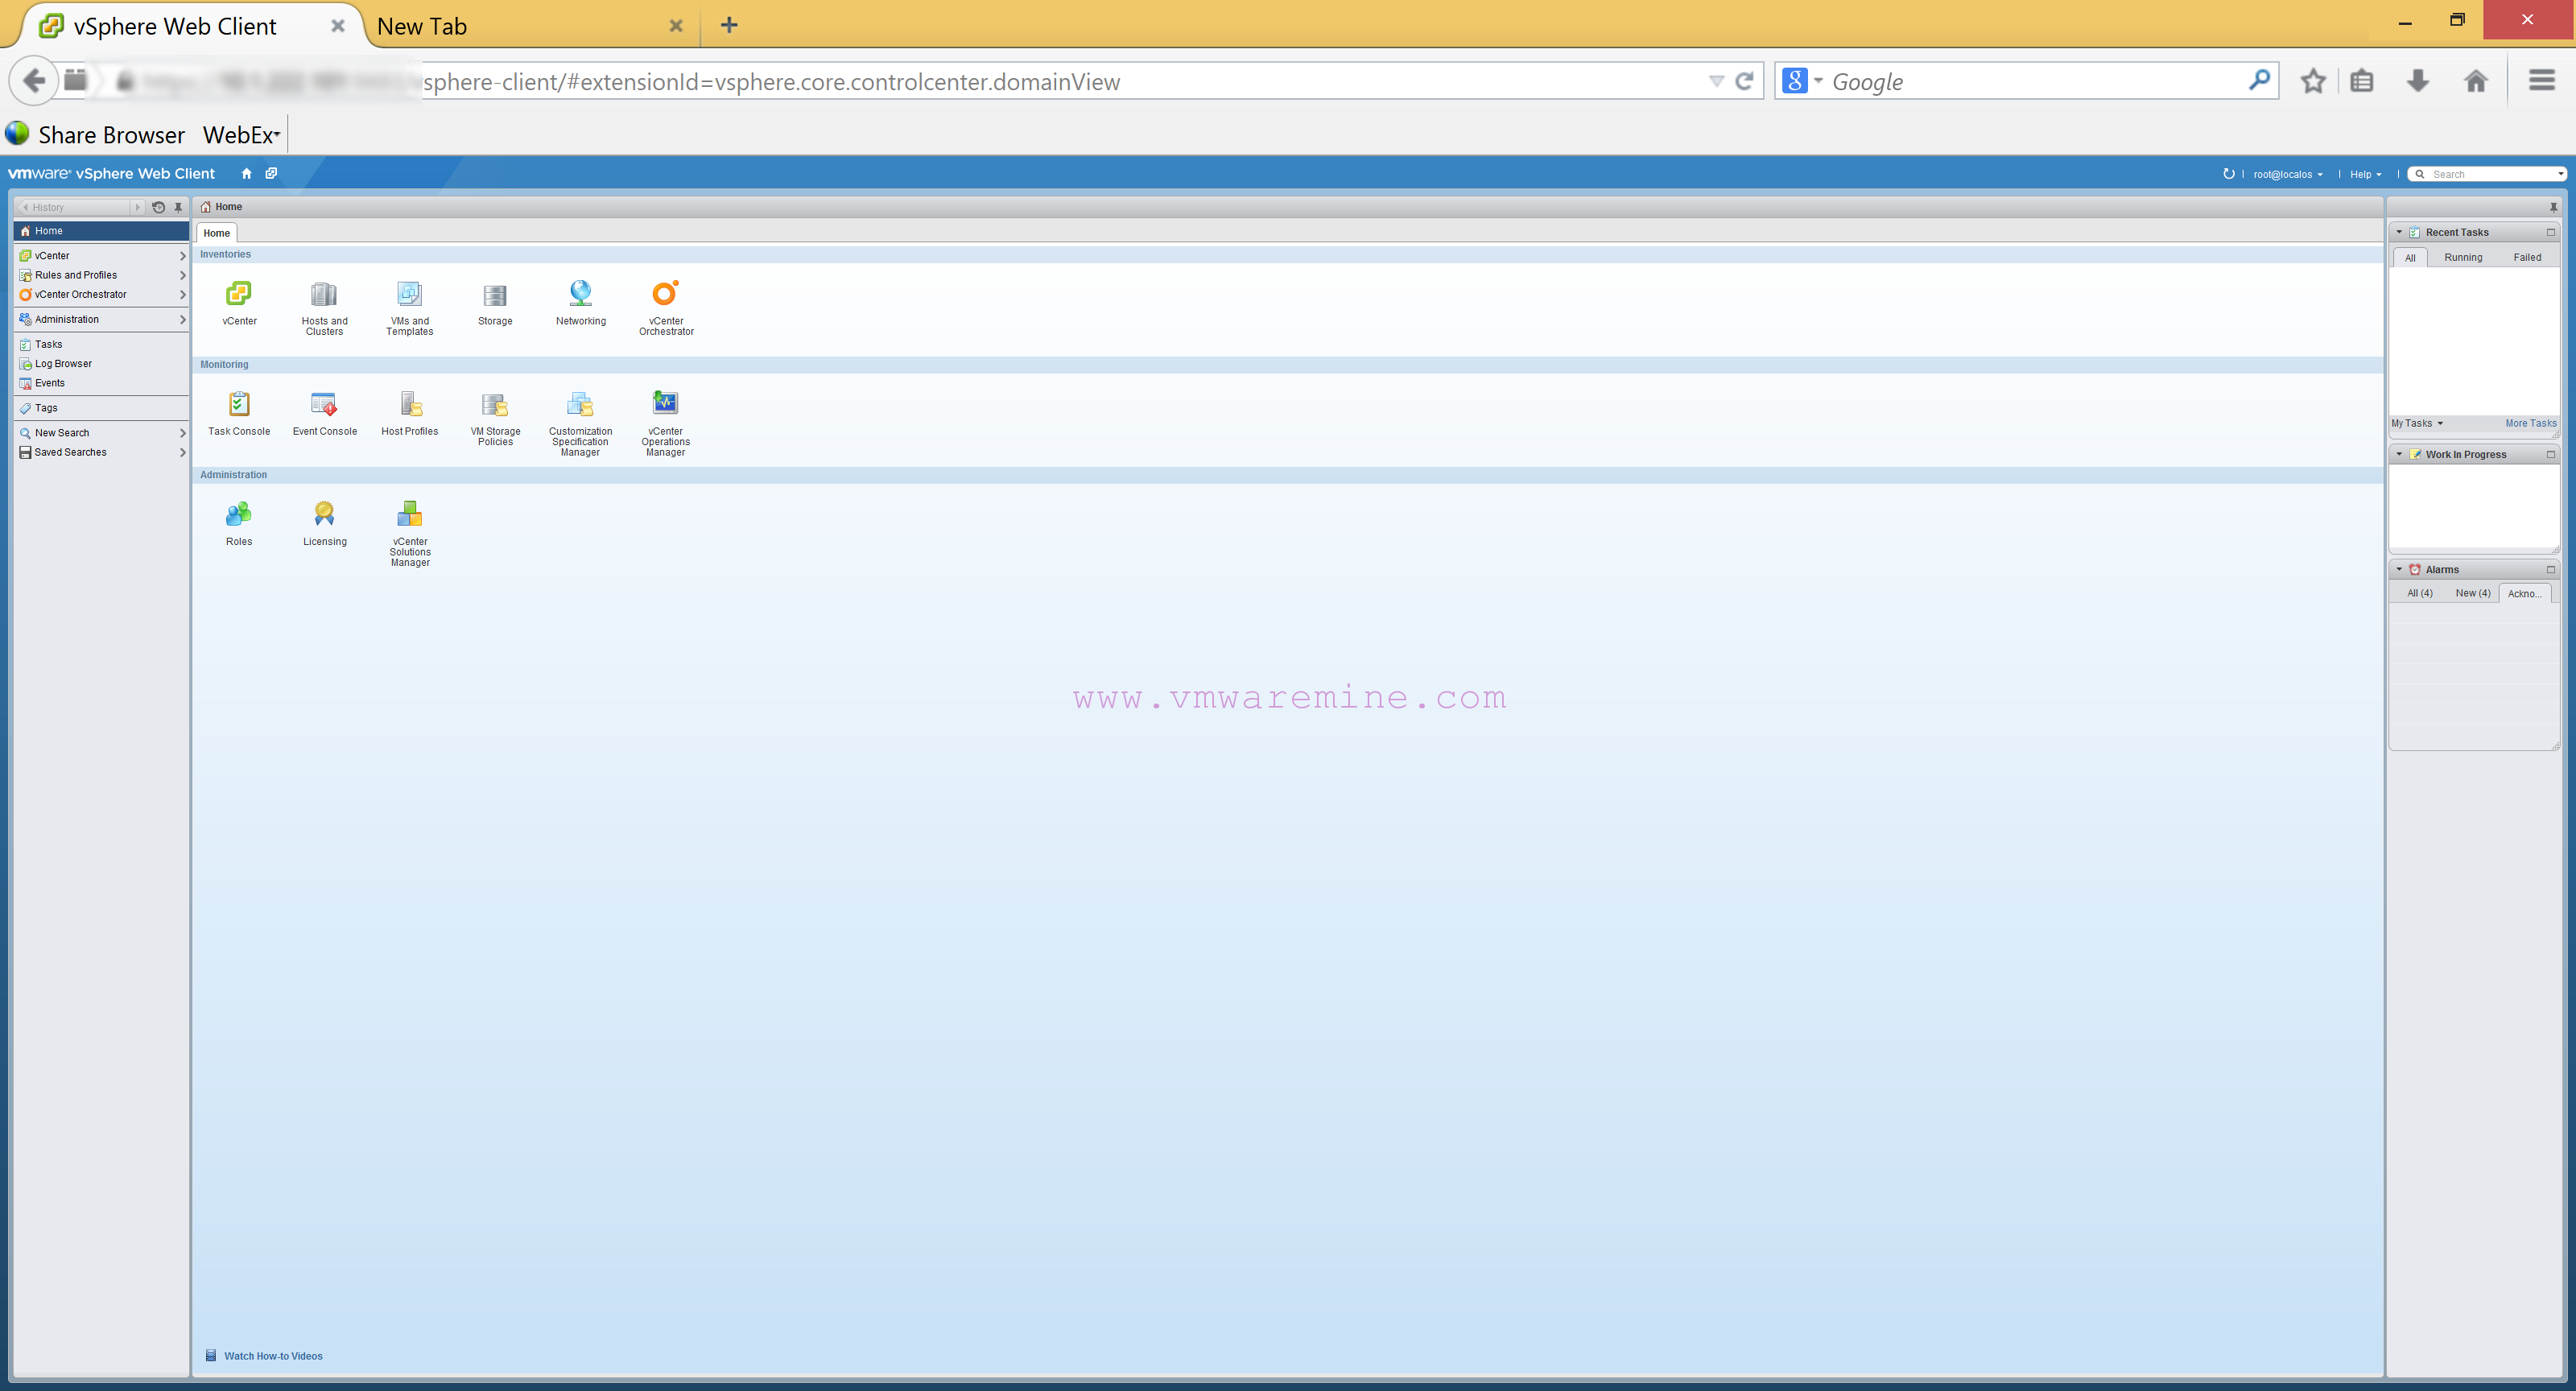Expand Saved Searches in navigator
2576x1391 pixels.
point(182,452)
